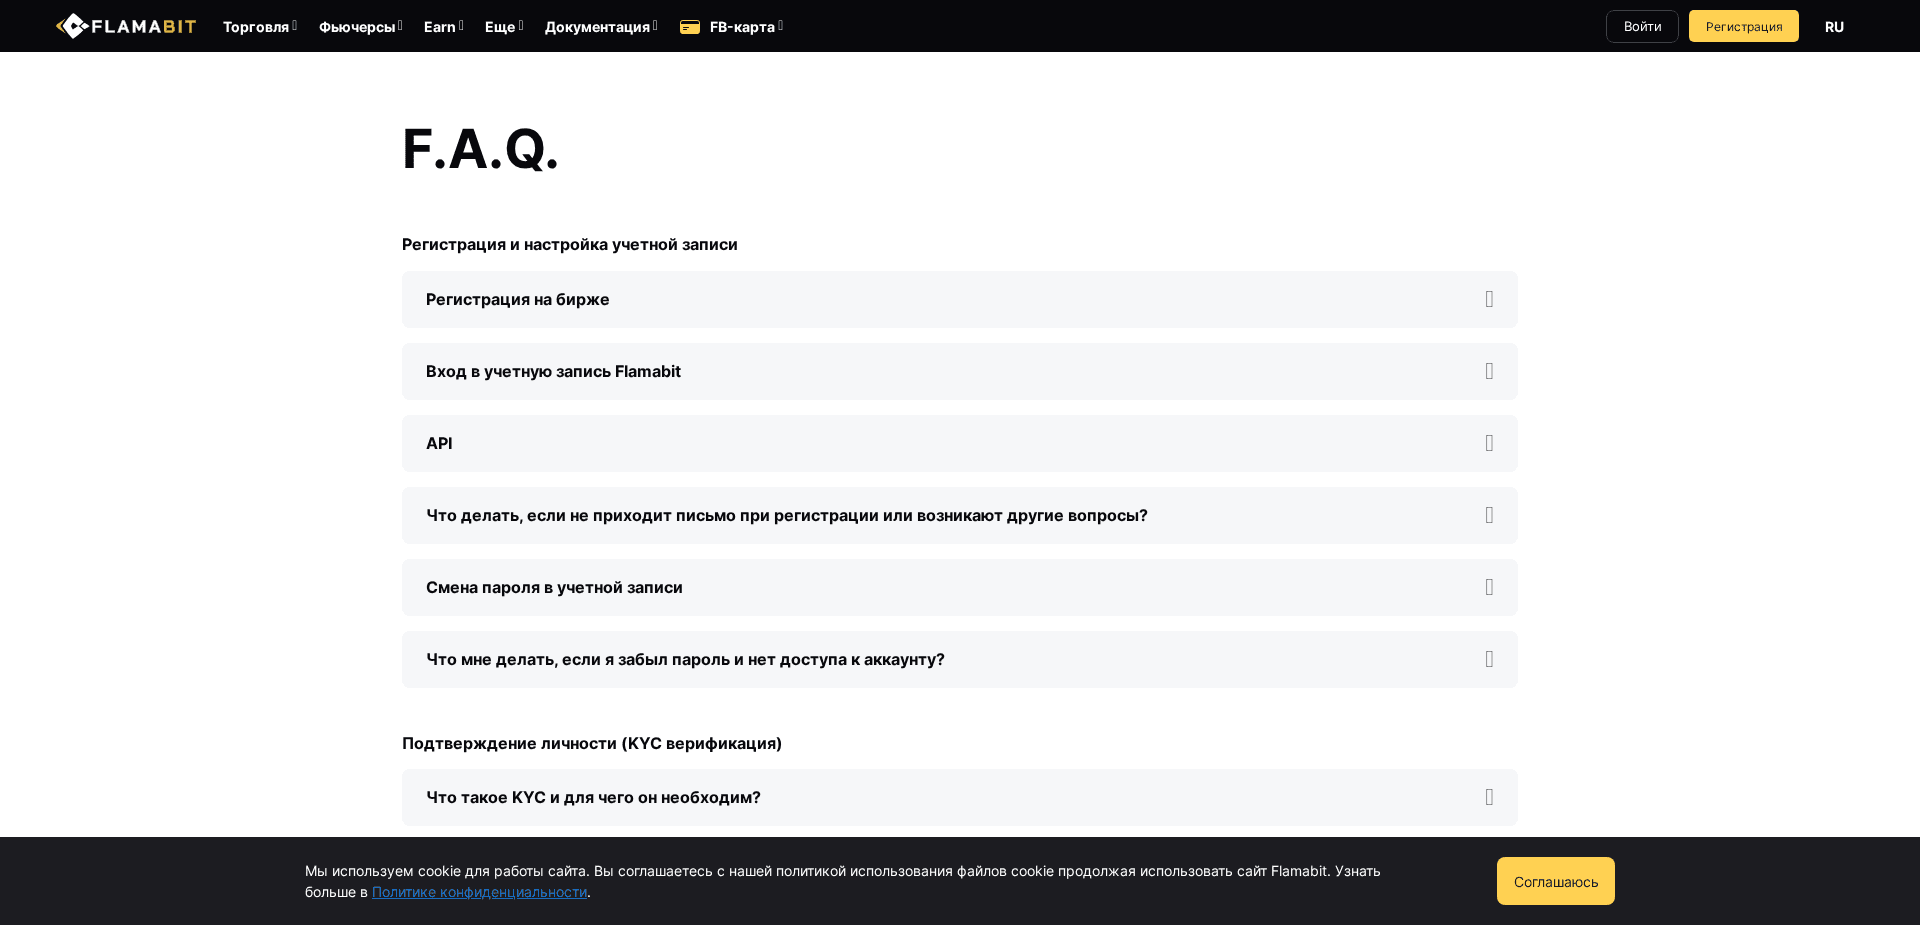Switch language using RU selector
The height and width of the screenshot is (925, 1920).
pyautogui.click(x=1834, y=27)
